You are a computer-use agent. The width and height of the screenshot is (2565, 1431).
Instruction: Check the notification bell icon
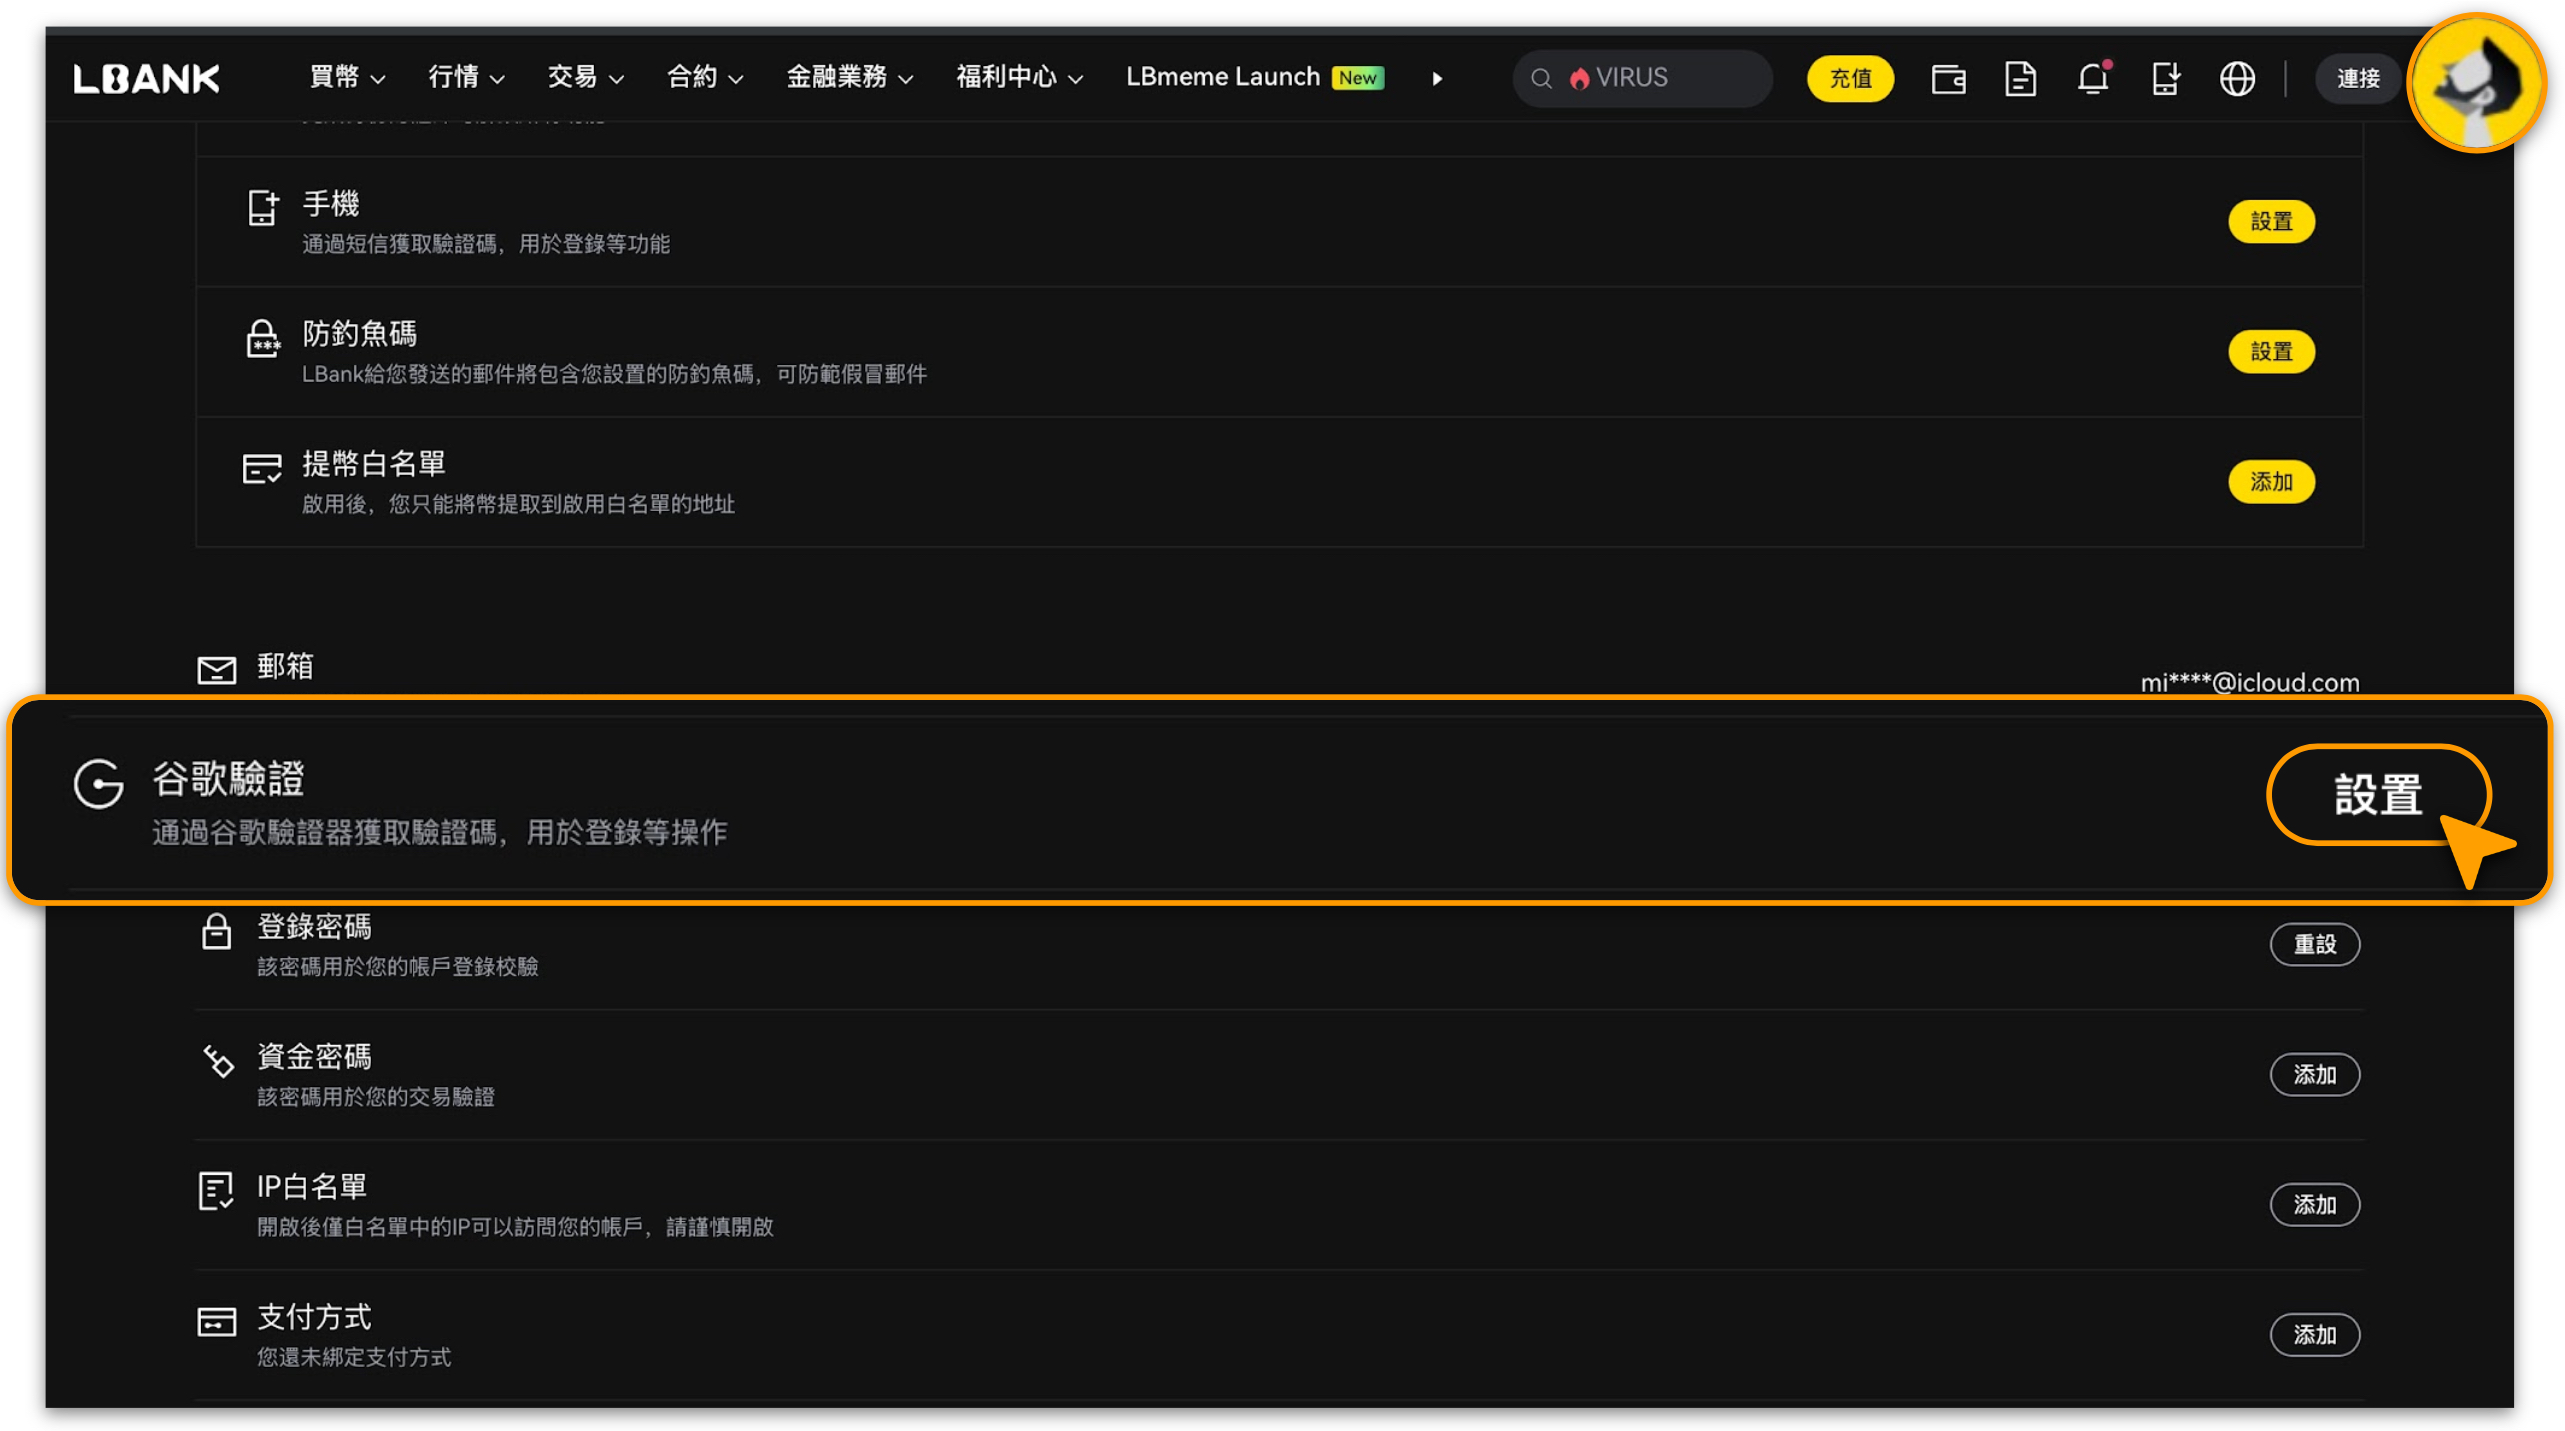click(2093, 78)
